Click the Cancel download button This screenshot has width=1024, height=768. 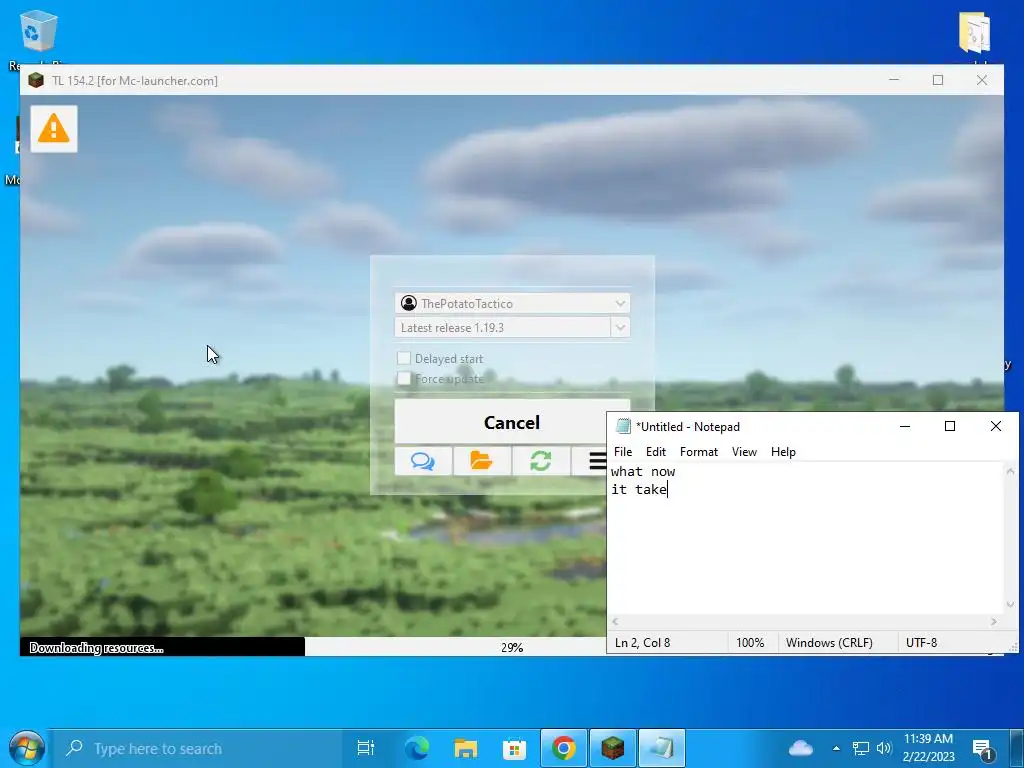512,422
